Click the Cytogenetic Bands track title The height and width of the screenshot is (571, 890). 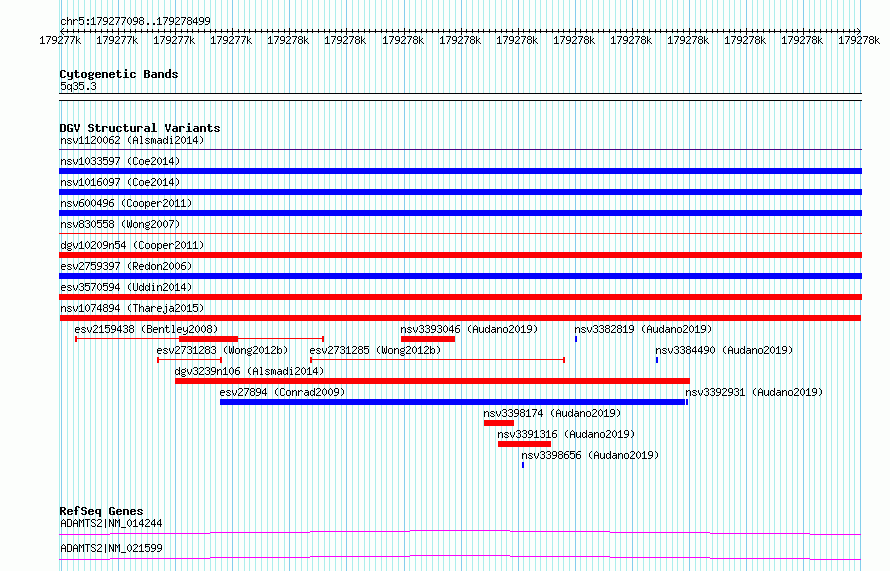pyautogui.click(x=119, y=74)
